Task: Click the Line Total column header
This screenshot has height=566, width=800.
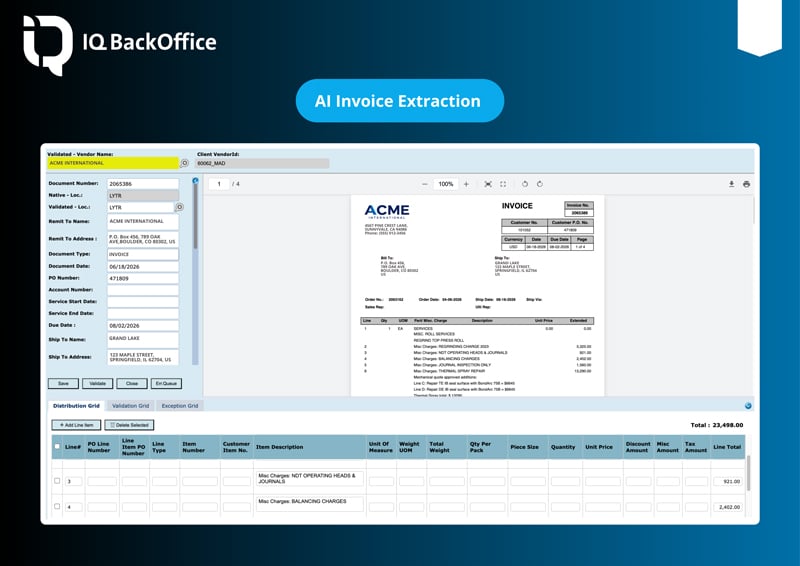Action: tap(727, 447)
